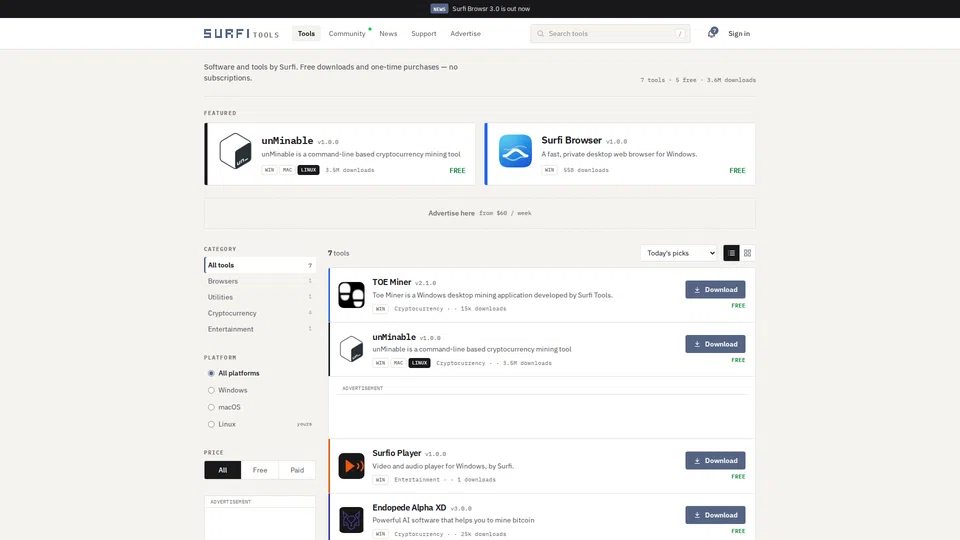Open the Advertise nav item

coord(465,34)
